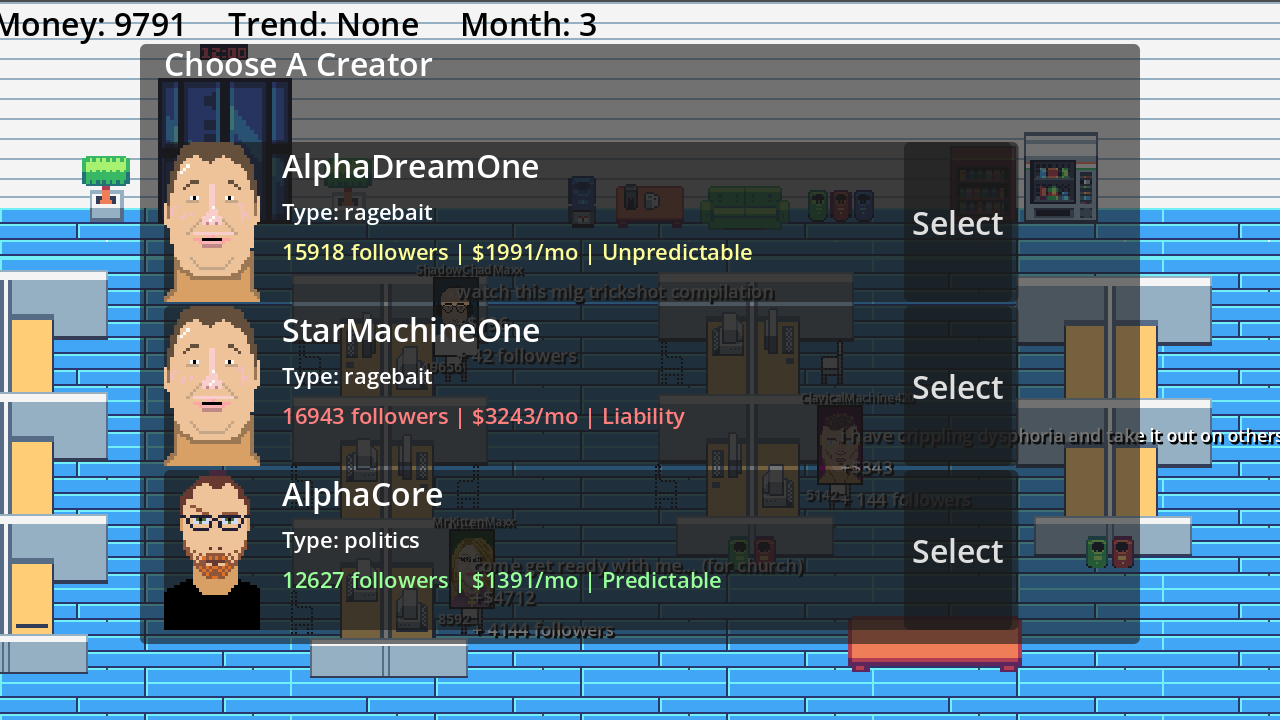Click the StarMachineOne name

[x=411, y=330]
